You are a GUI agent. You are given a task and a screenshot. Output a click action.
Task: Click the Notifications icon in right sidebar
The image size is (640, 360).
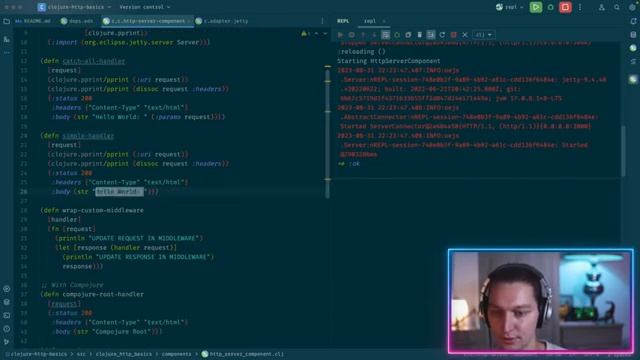coord(633,21)
